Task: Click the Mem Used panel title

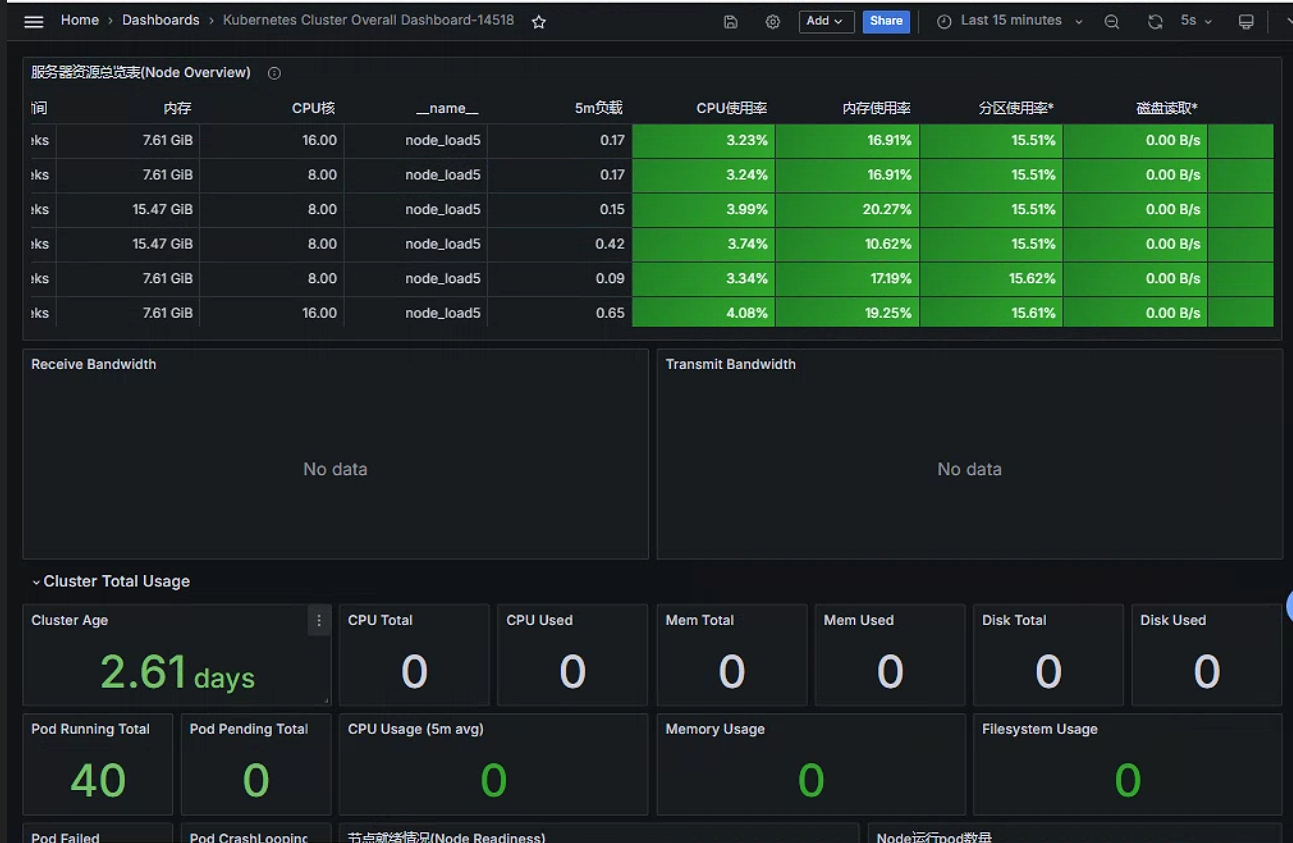Action: (859, 620)
